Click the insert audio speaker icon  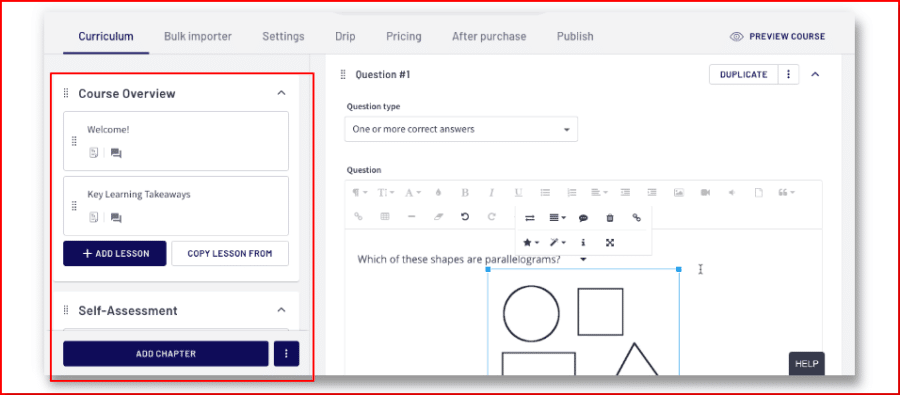pyautogui.click(x=732, y=193)
